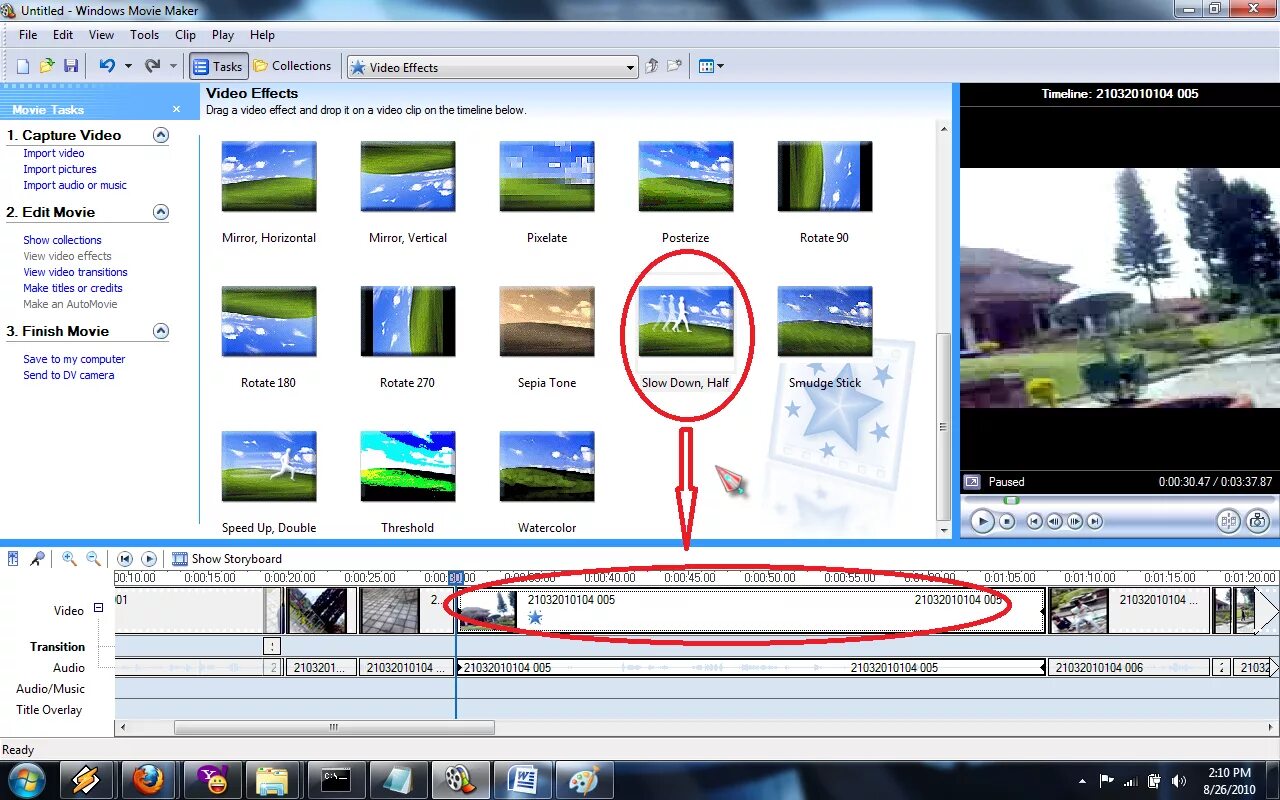
Task: Open the Help menu
Action: click(x=262, y=34)
